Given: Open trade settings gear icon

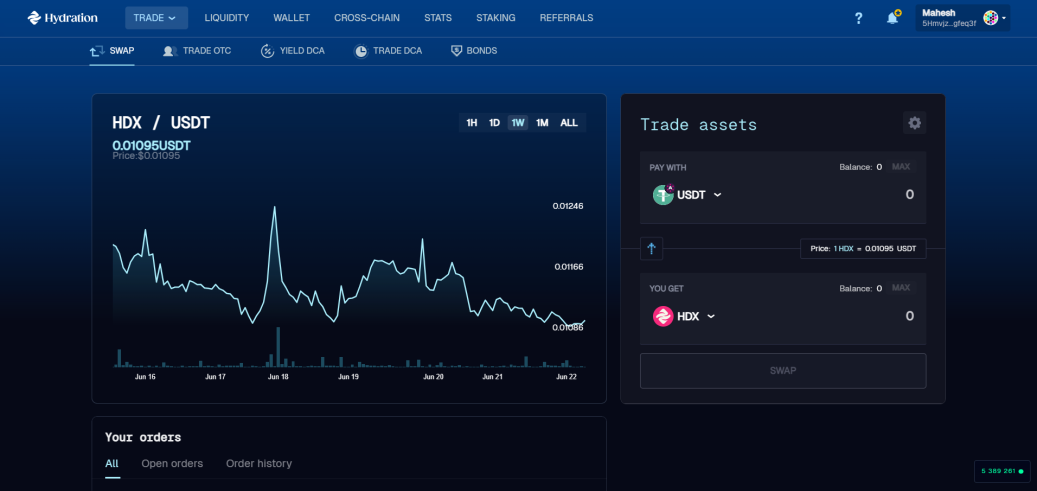Looking at the screenshot, I should pyautogui.click(x=915, y=123).
